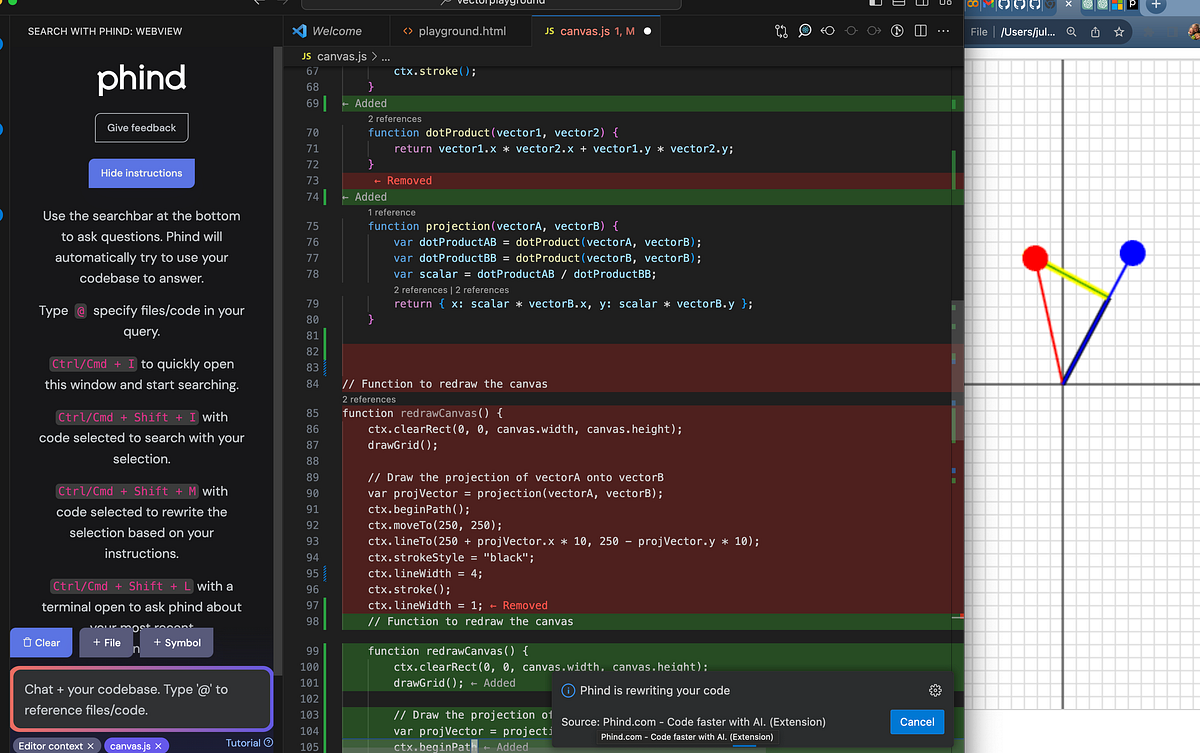Click the Give feedback button
Image resolution: width=1200 pixels, height=753 pixels.
tap(141, 127)
